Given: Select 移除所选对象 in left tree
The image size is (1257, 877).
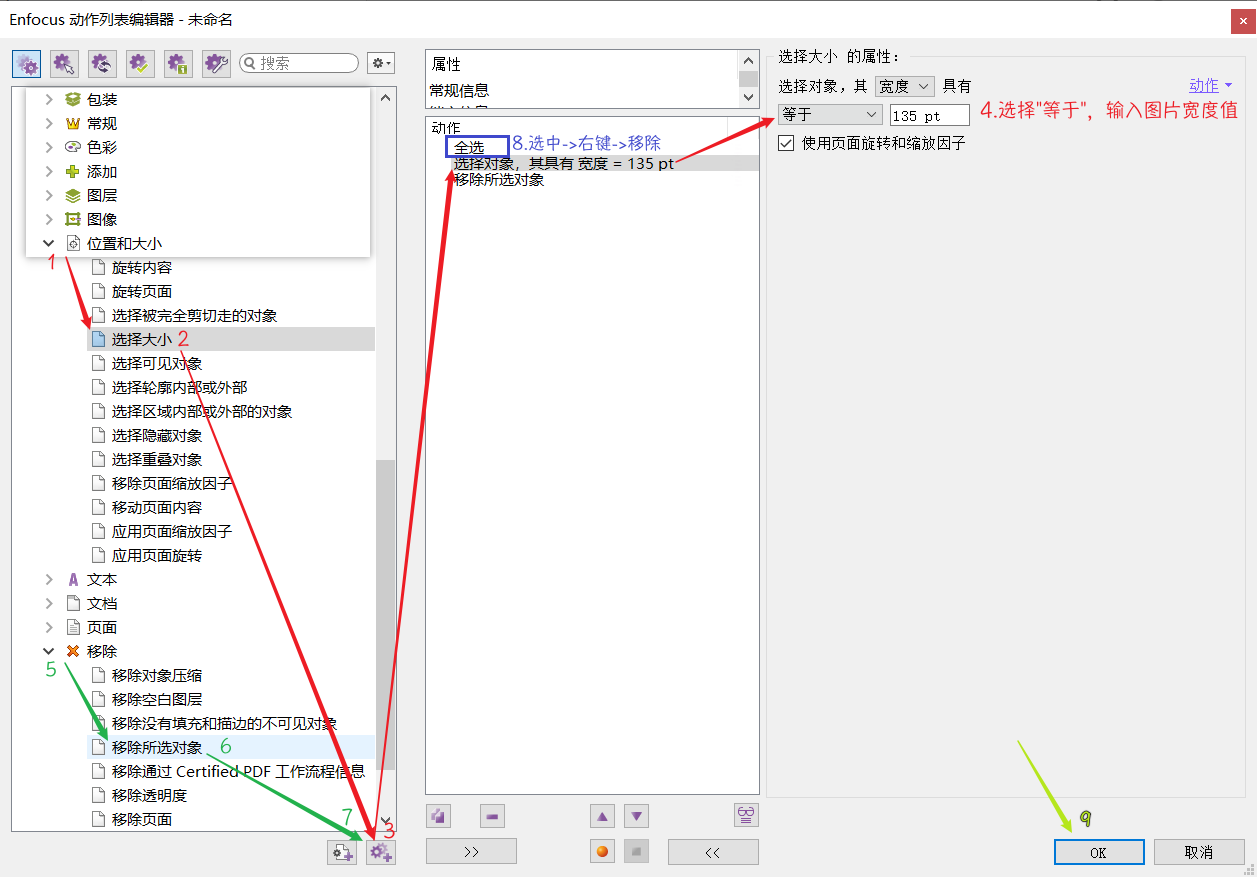Looking at the screenshot, I should [157, 747].
